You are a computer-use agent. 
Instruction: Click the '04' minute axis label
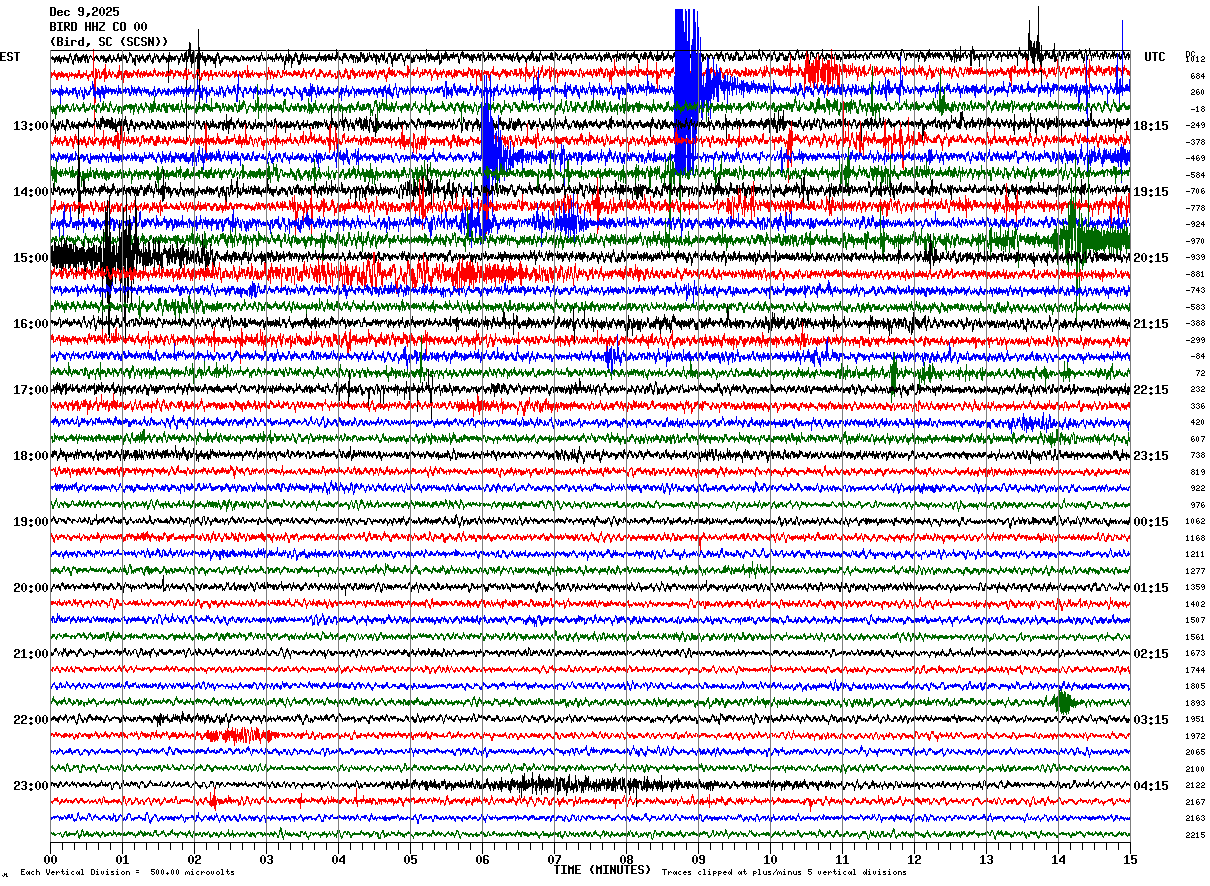click(338, 859)
